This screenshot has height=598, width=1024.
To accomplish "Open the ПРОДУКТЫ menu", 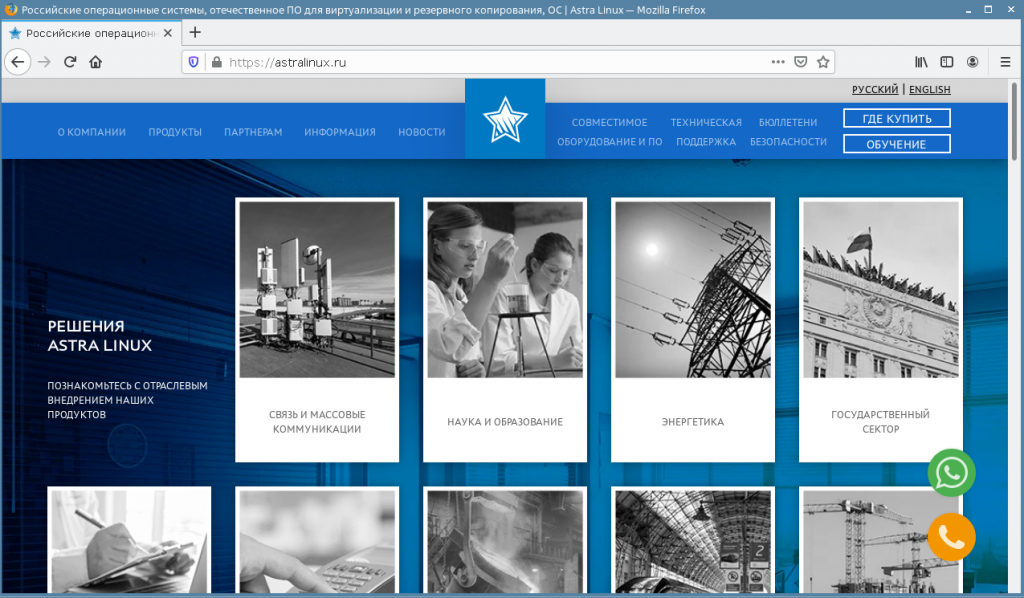I will pos(175,132).
